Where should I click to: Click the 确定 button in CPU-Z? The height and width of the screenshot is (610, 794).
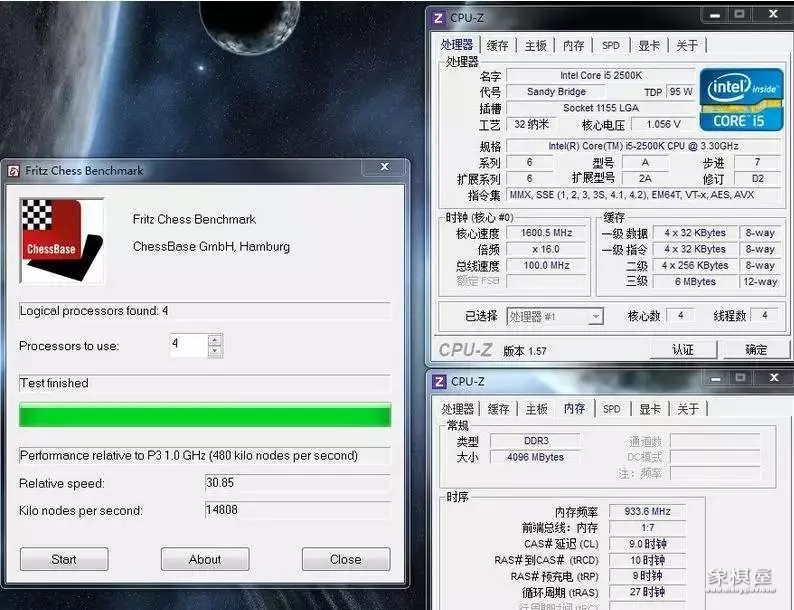[x=756, y=350]
